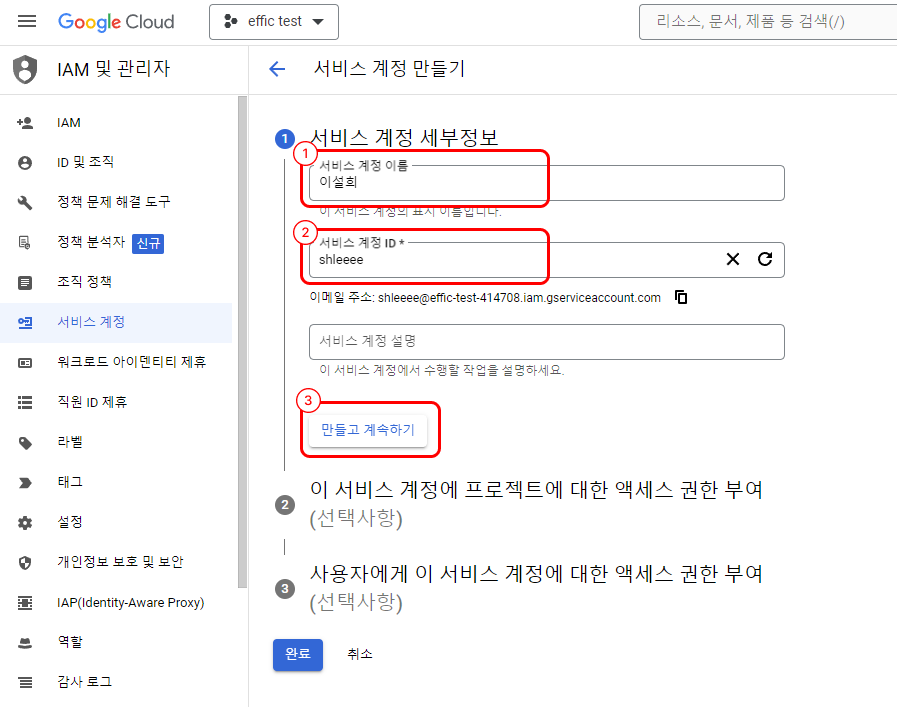Image resolution: width=897 pixels, height=707 pixels.
Task: Click the 취소 cancel button
Action: (x=360, y=654)
